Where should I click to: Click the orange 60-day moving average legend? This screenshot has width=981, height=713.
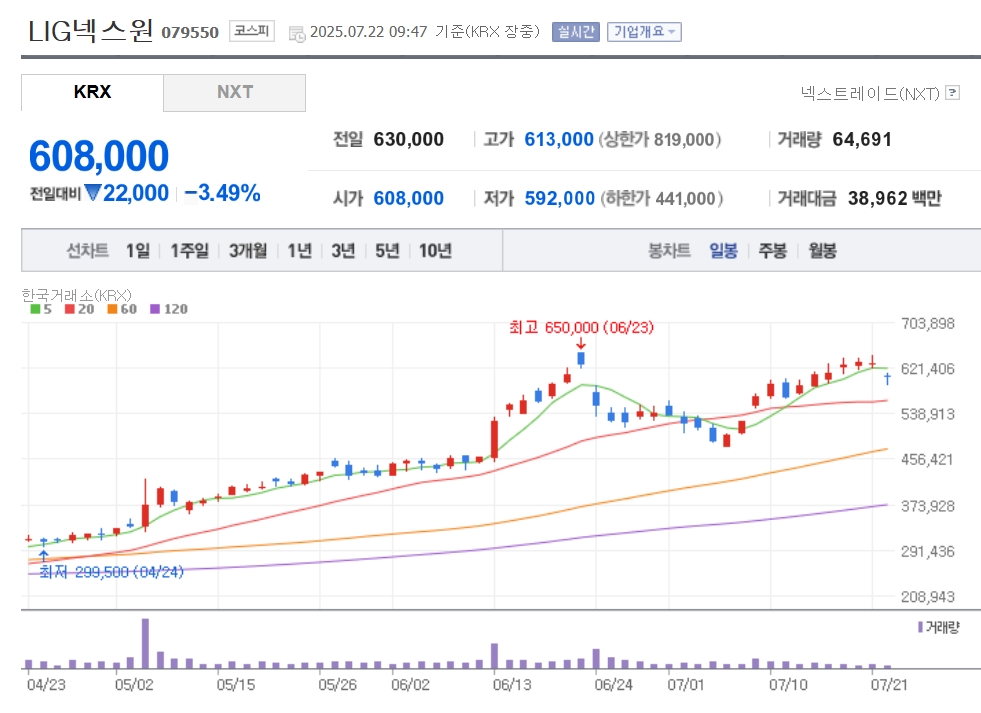pyautogui.click(x=122, y=309)
